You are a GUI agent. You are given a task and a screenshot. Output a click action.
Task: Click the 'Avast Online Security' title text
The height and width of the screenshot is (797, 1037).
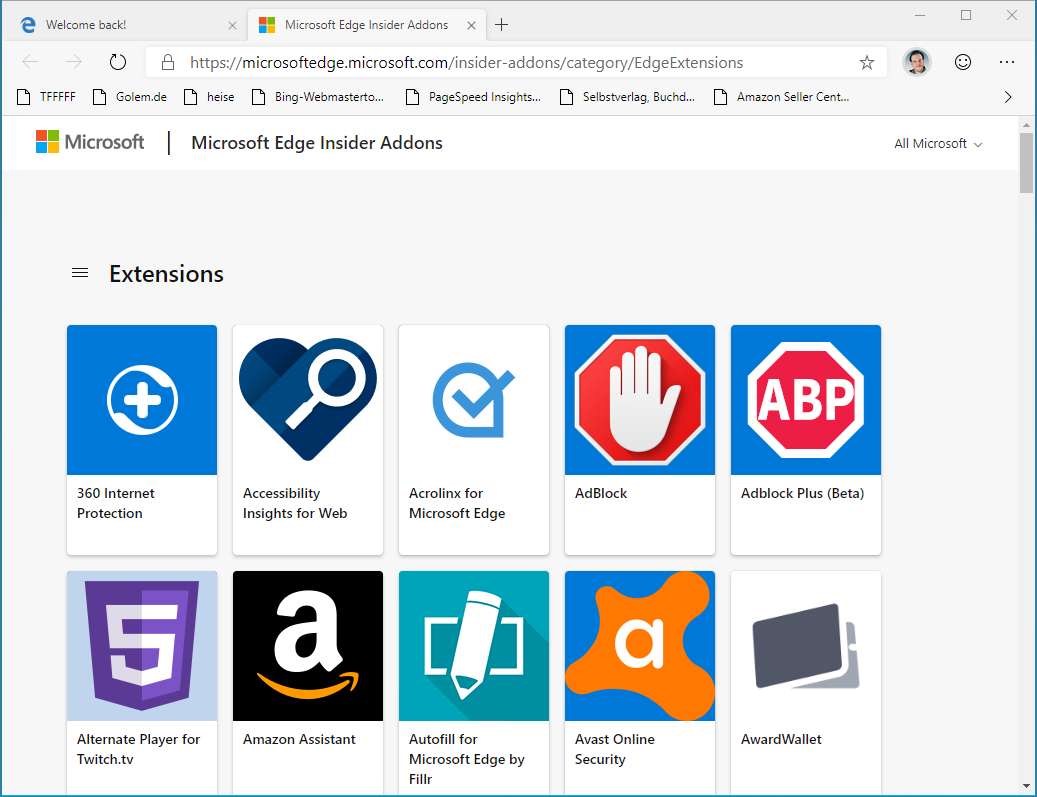click(614, 749)
